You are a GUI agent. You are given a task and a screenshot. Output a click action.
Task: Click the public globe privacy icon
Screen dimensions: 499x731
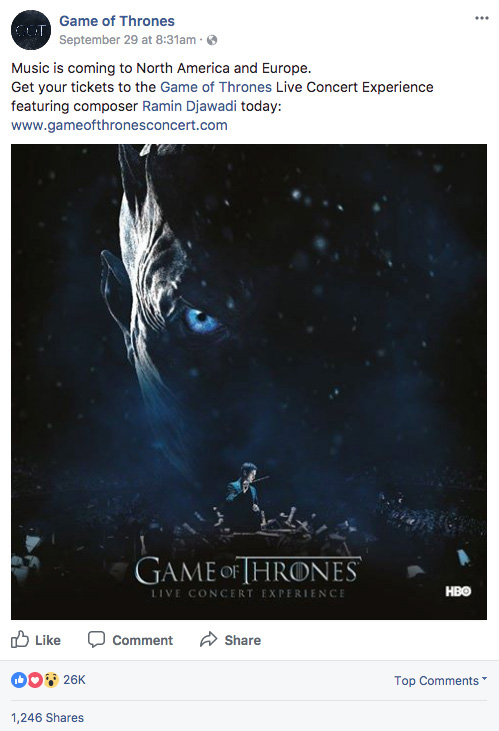click(x=212, y=40)
